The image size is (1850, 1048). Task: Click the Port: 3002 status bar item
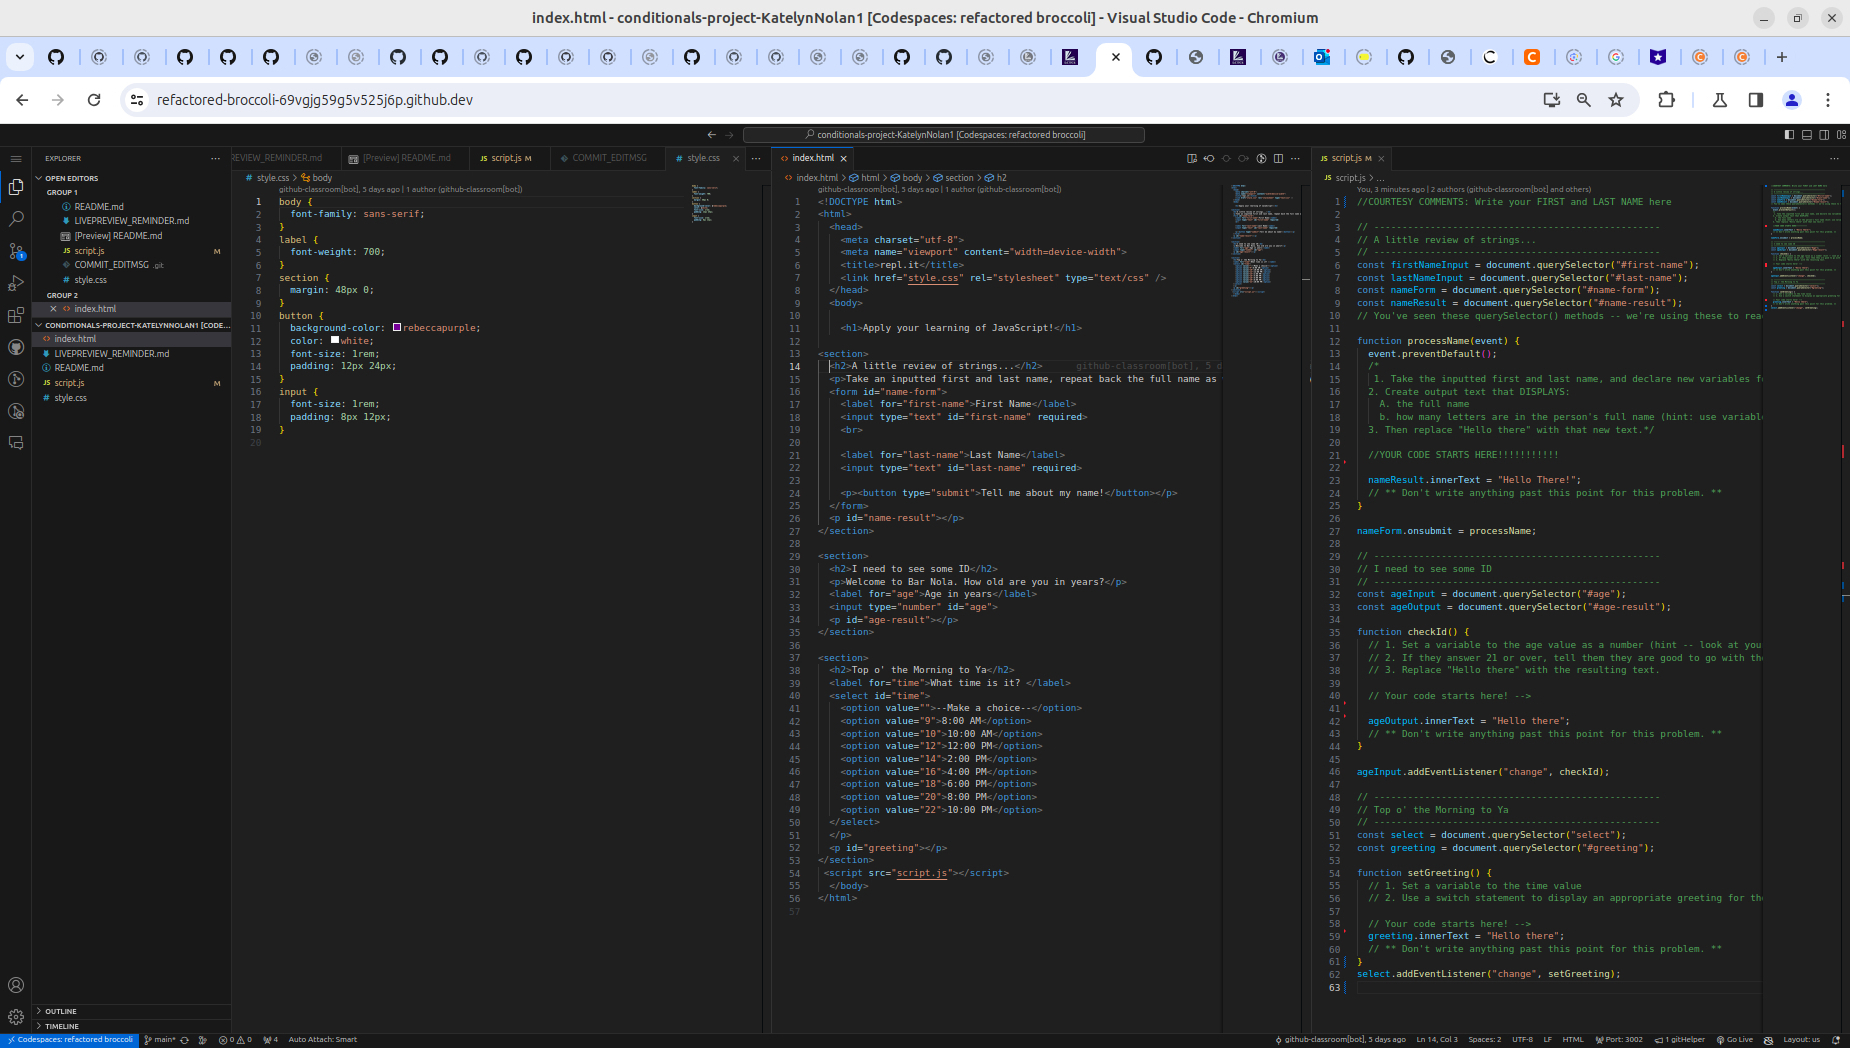[x=1620, y=1040]
